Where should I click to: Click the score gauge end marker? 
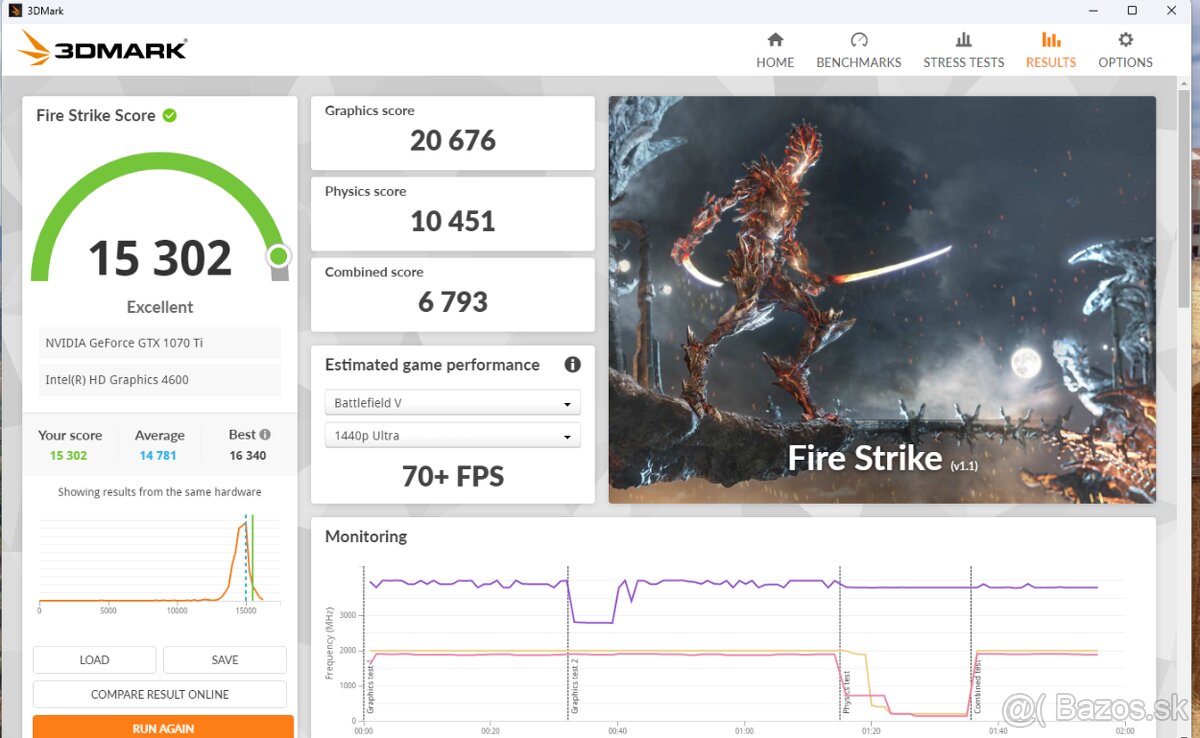(279, 257)
